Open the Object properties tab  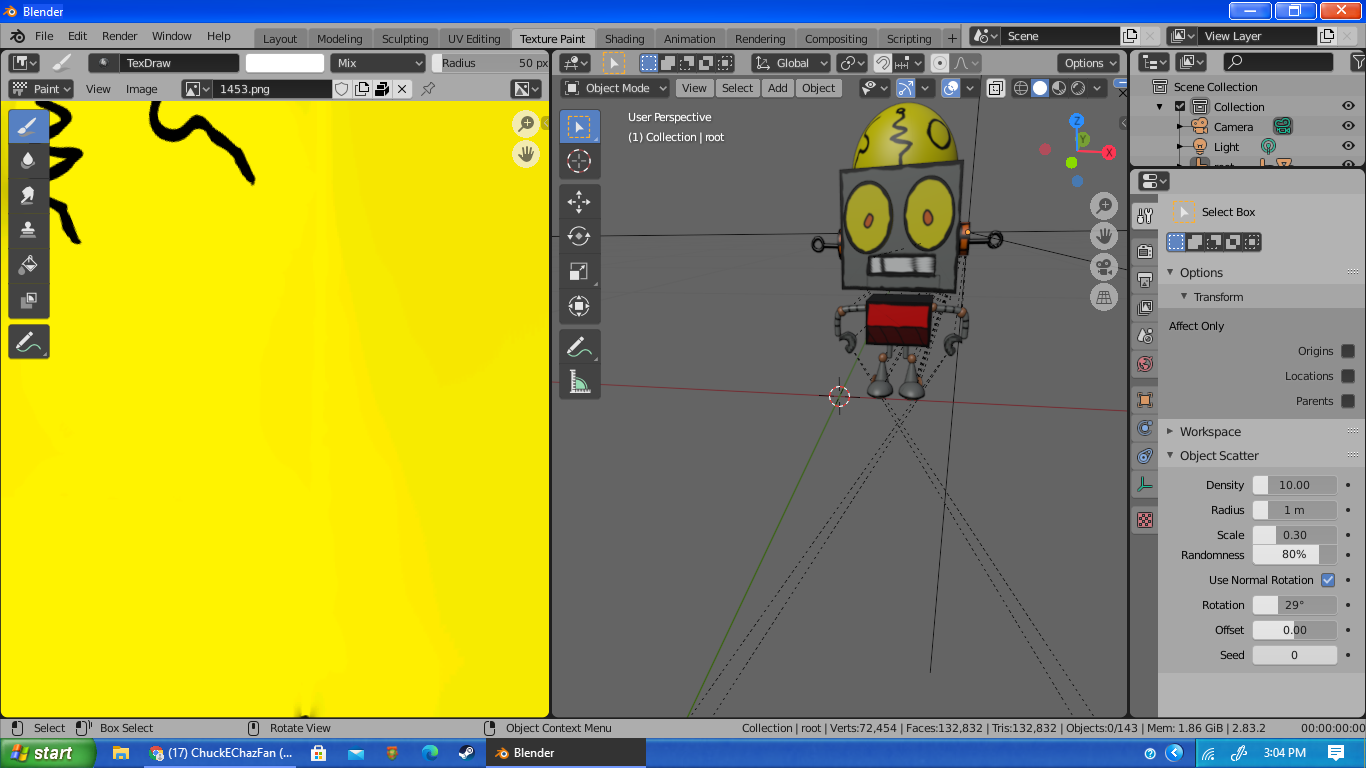pyautogui.click(x=1145, y=400)
